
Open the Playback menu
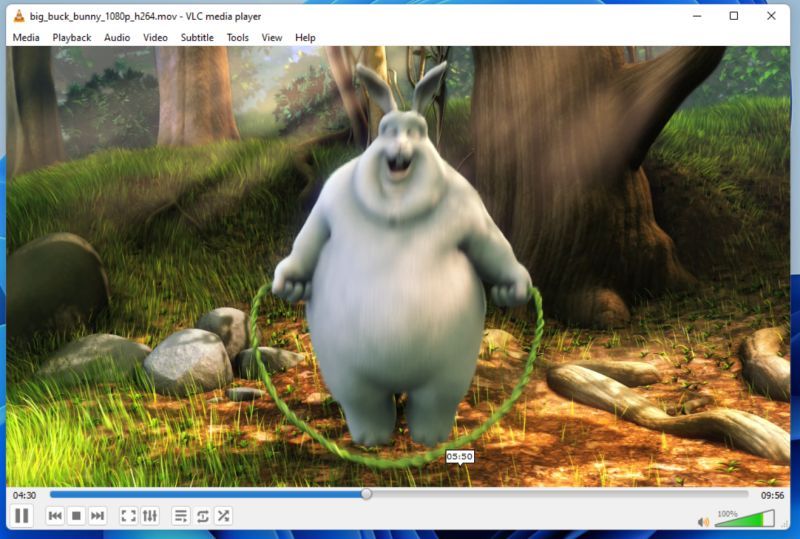pyautogui.click(x=71, y=37)
